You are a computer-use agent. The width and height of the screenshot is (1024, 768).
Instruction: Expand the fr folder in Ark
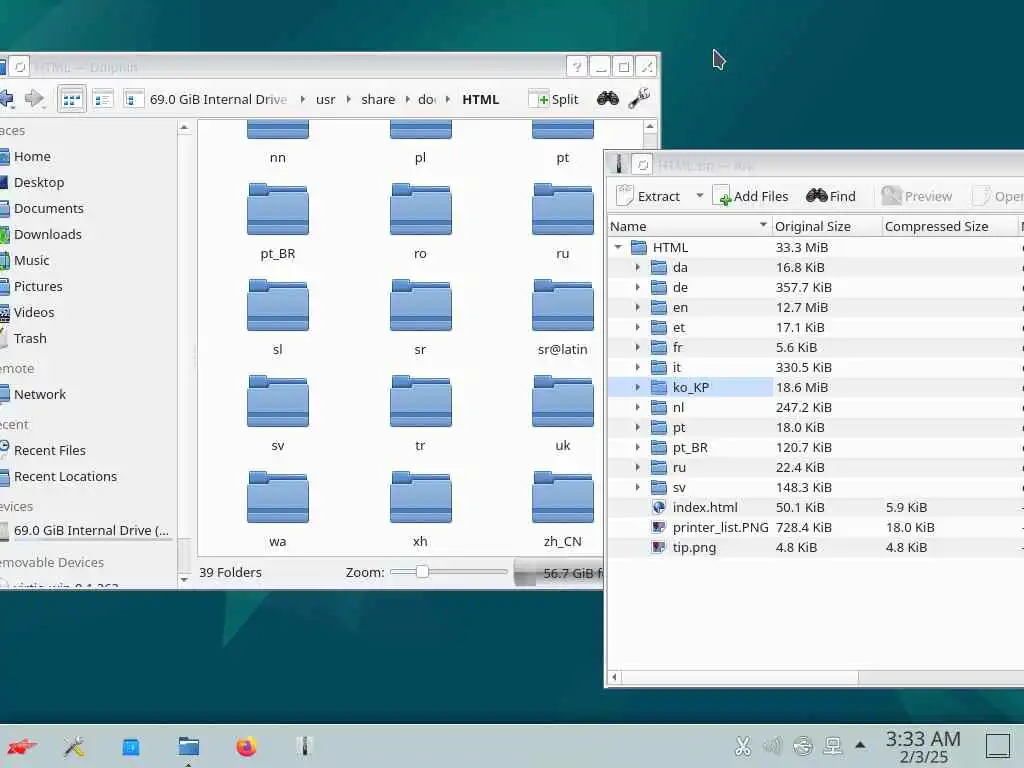(x=638, y=347)
